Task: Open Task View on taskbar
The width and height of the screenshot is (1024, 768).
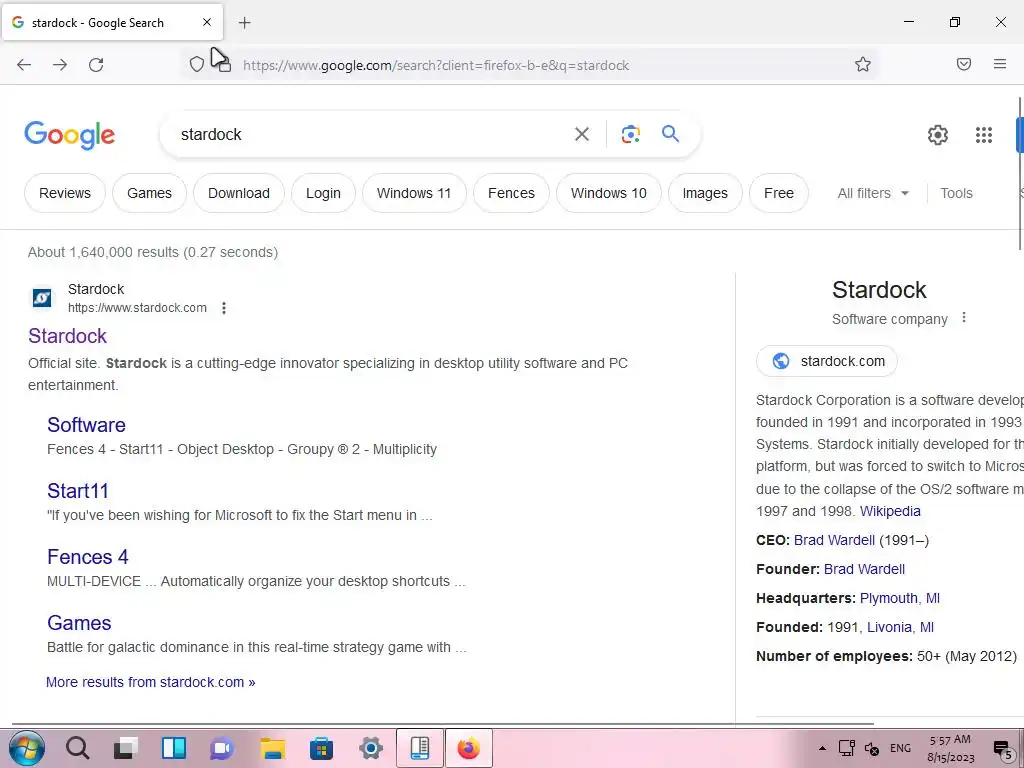Action: click(125, 748)
